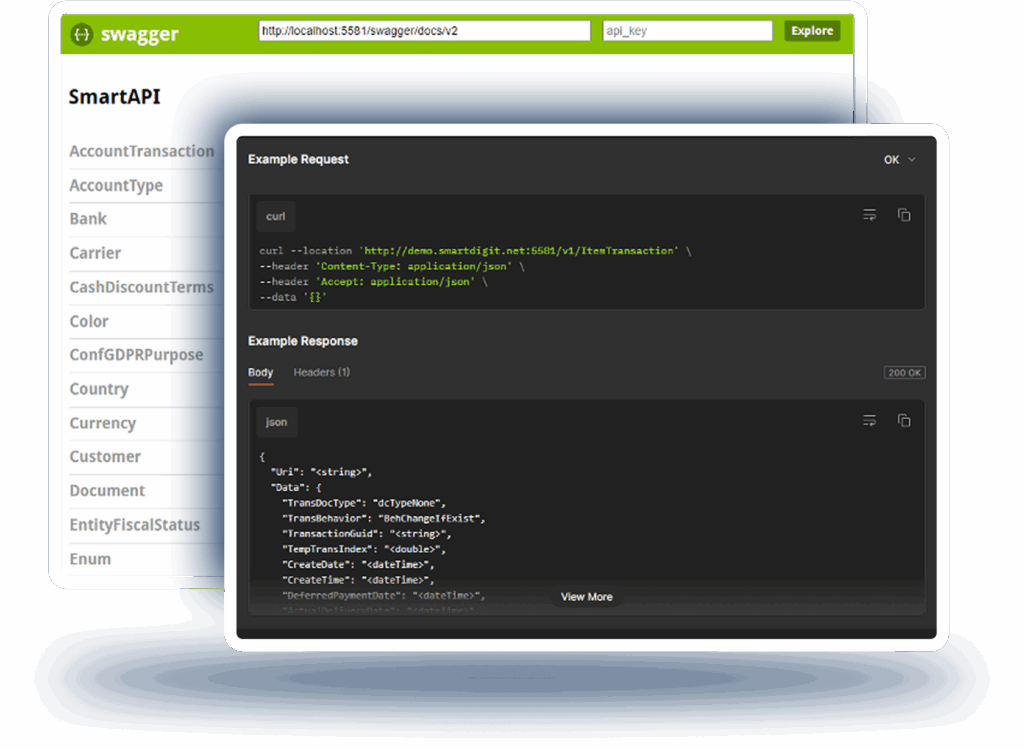Screen dimensions: 1024x750
Task: Open the Carrier API section
Action: pyautogui.click(x=95, y=253)
